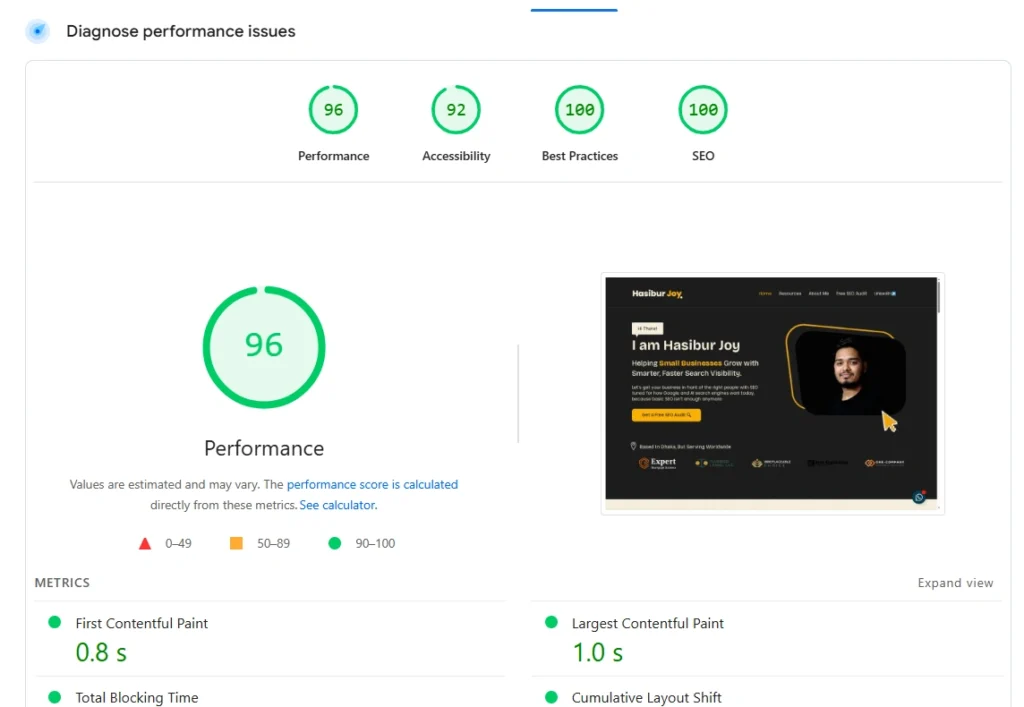Click the "Get a Free SEO Audit" button
This screenshot has height=707, width=1024.
coord(666,415)
